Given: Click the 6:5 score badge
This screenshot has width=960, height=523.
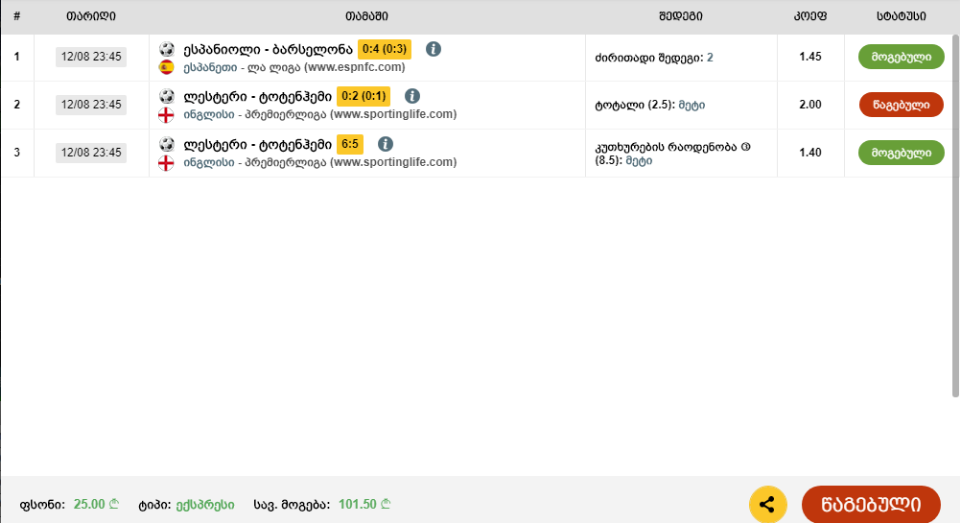Looking at the screenshot, I should click(350, 144).
